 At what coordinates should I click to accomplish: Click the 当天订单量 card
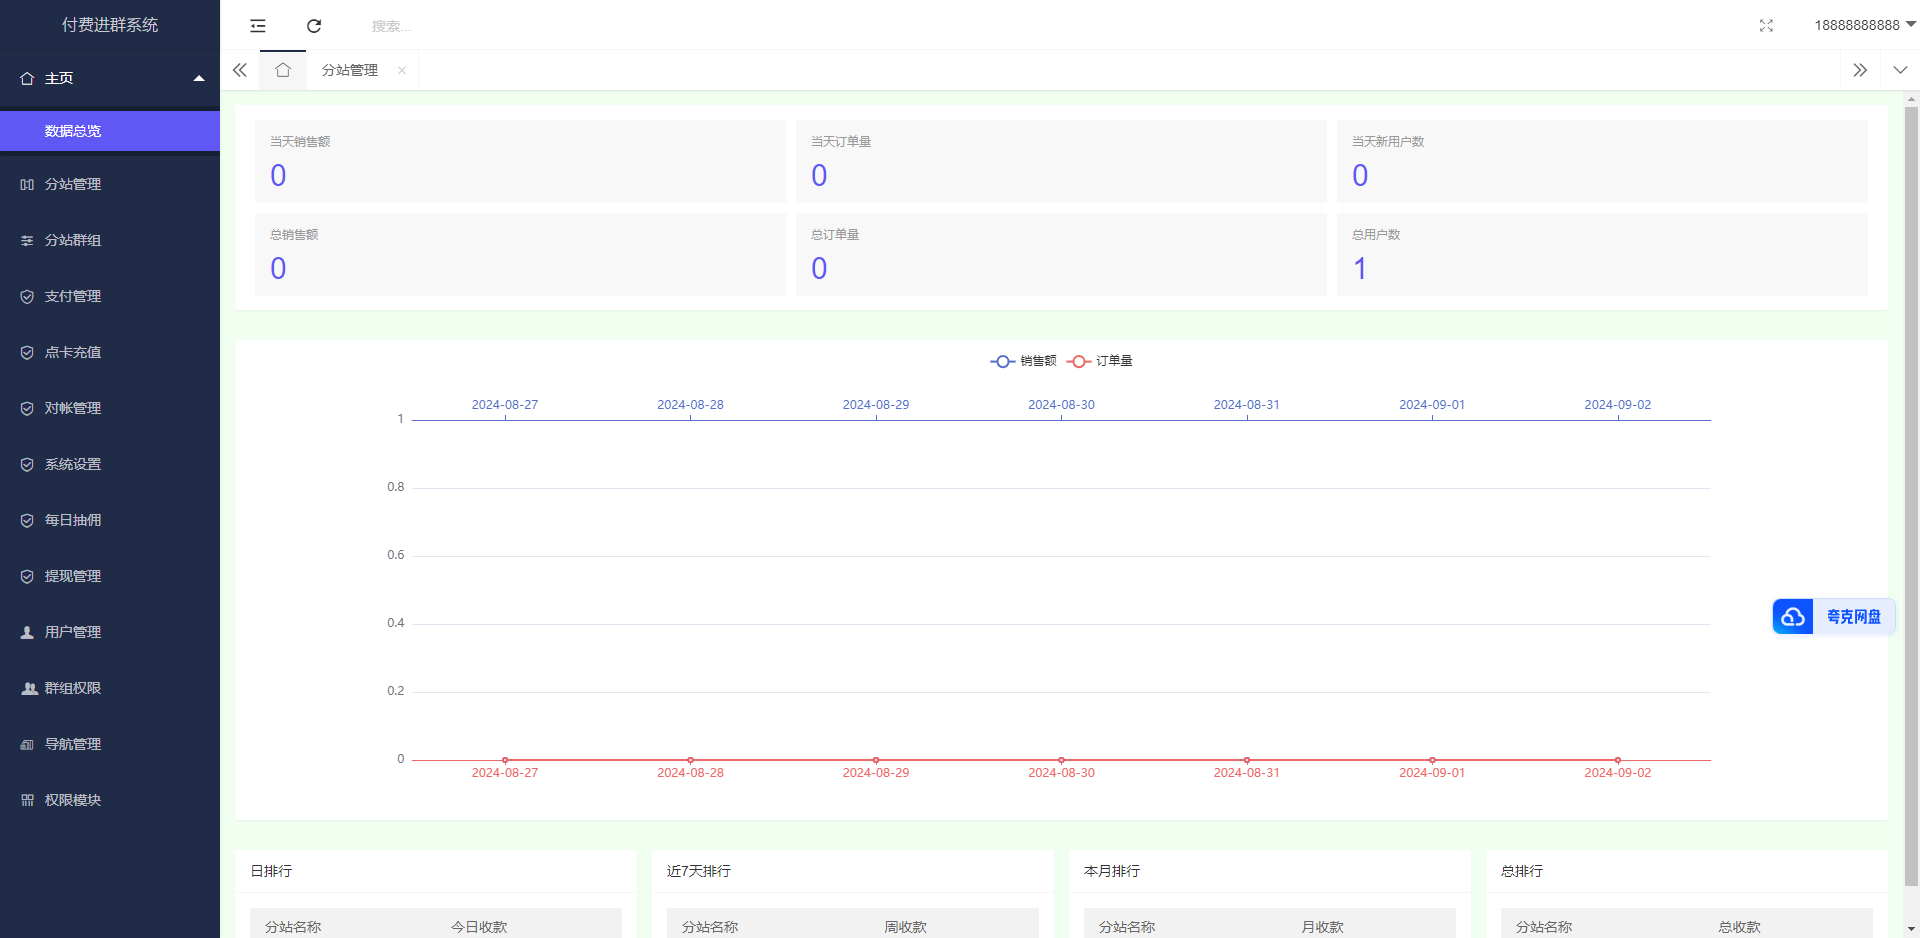coord(1061,161)
